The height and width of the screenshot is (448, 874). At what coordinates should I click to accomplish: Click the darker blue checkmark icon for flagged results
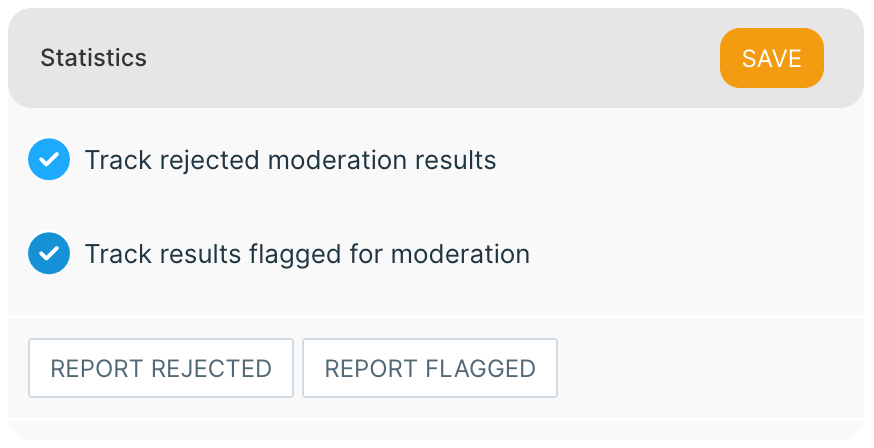49,254
